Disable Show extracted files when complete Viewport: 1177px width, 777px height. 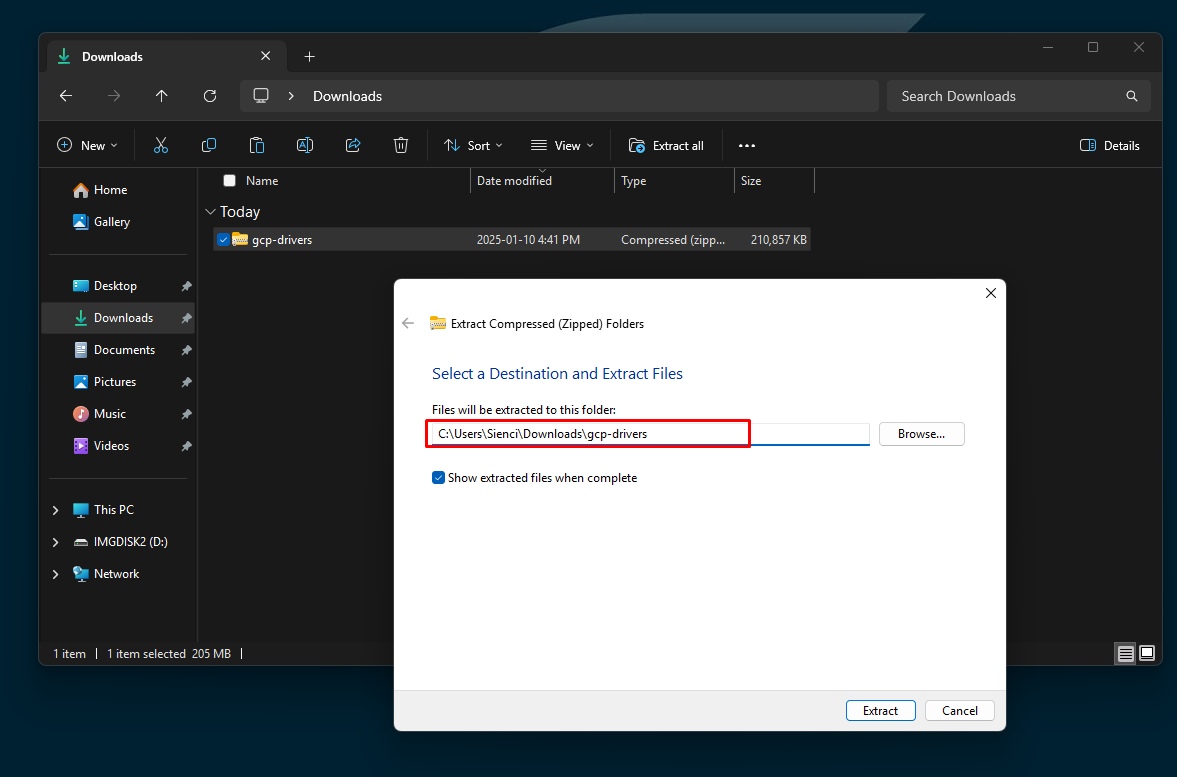click(x=438, y=477)
